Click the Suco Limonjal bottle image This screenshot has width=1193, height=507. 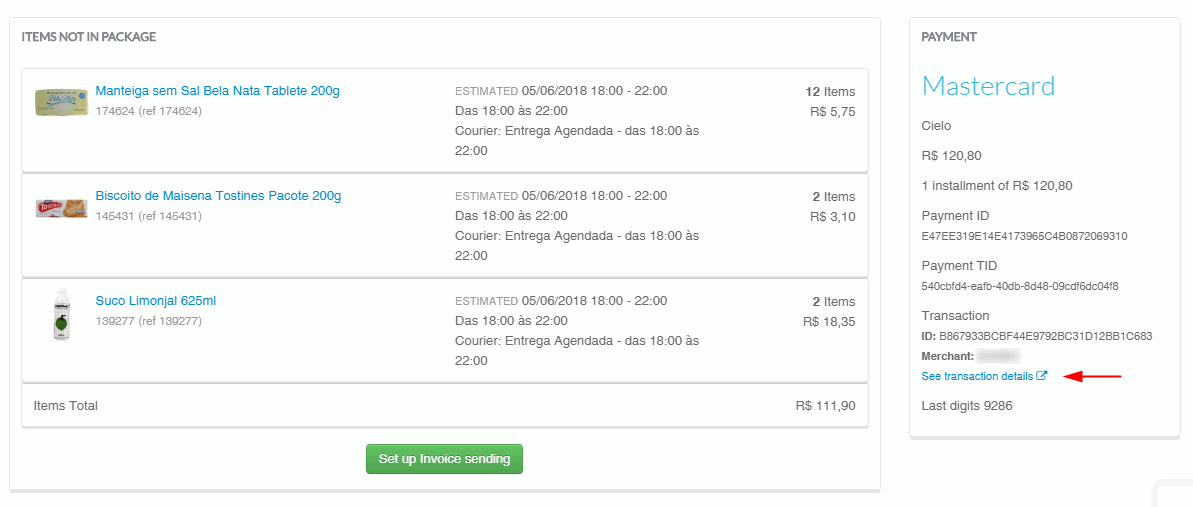[61, 315]
